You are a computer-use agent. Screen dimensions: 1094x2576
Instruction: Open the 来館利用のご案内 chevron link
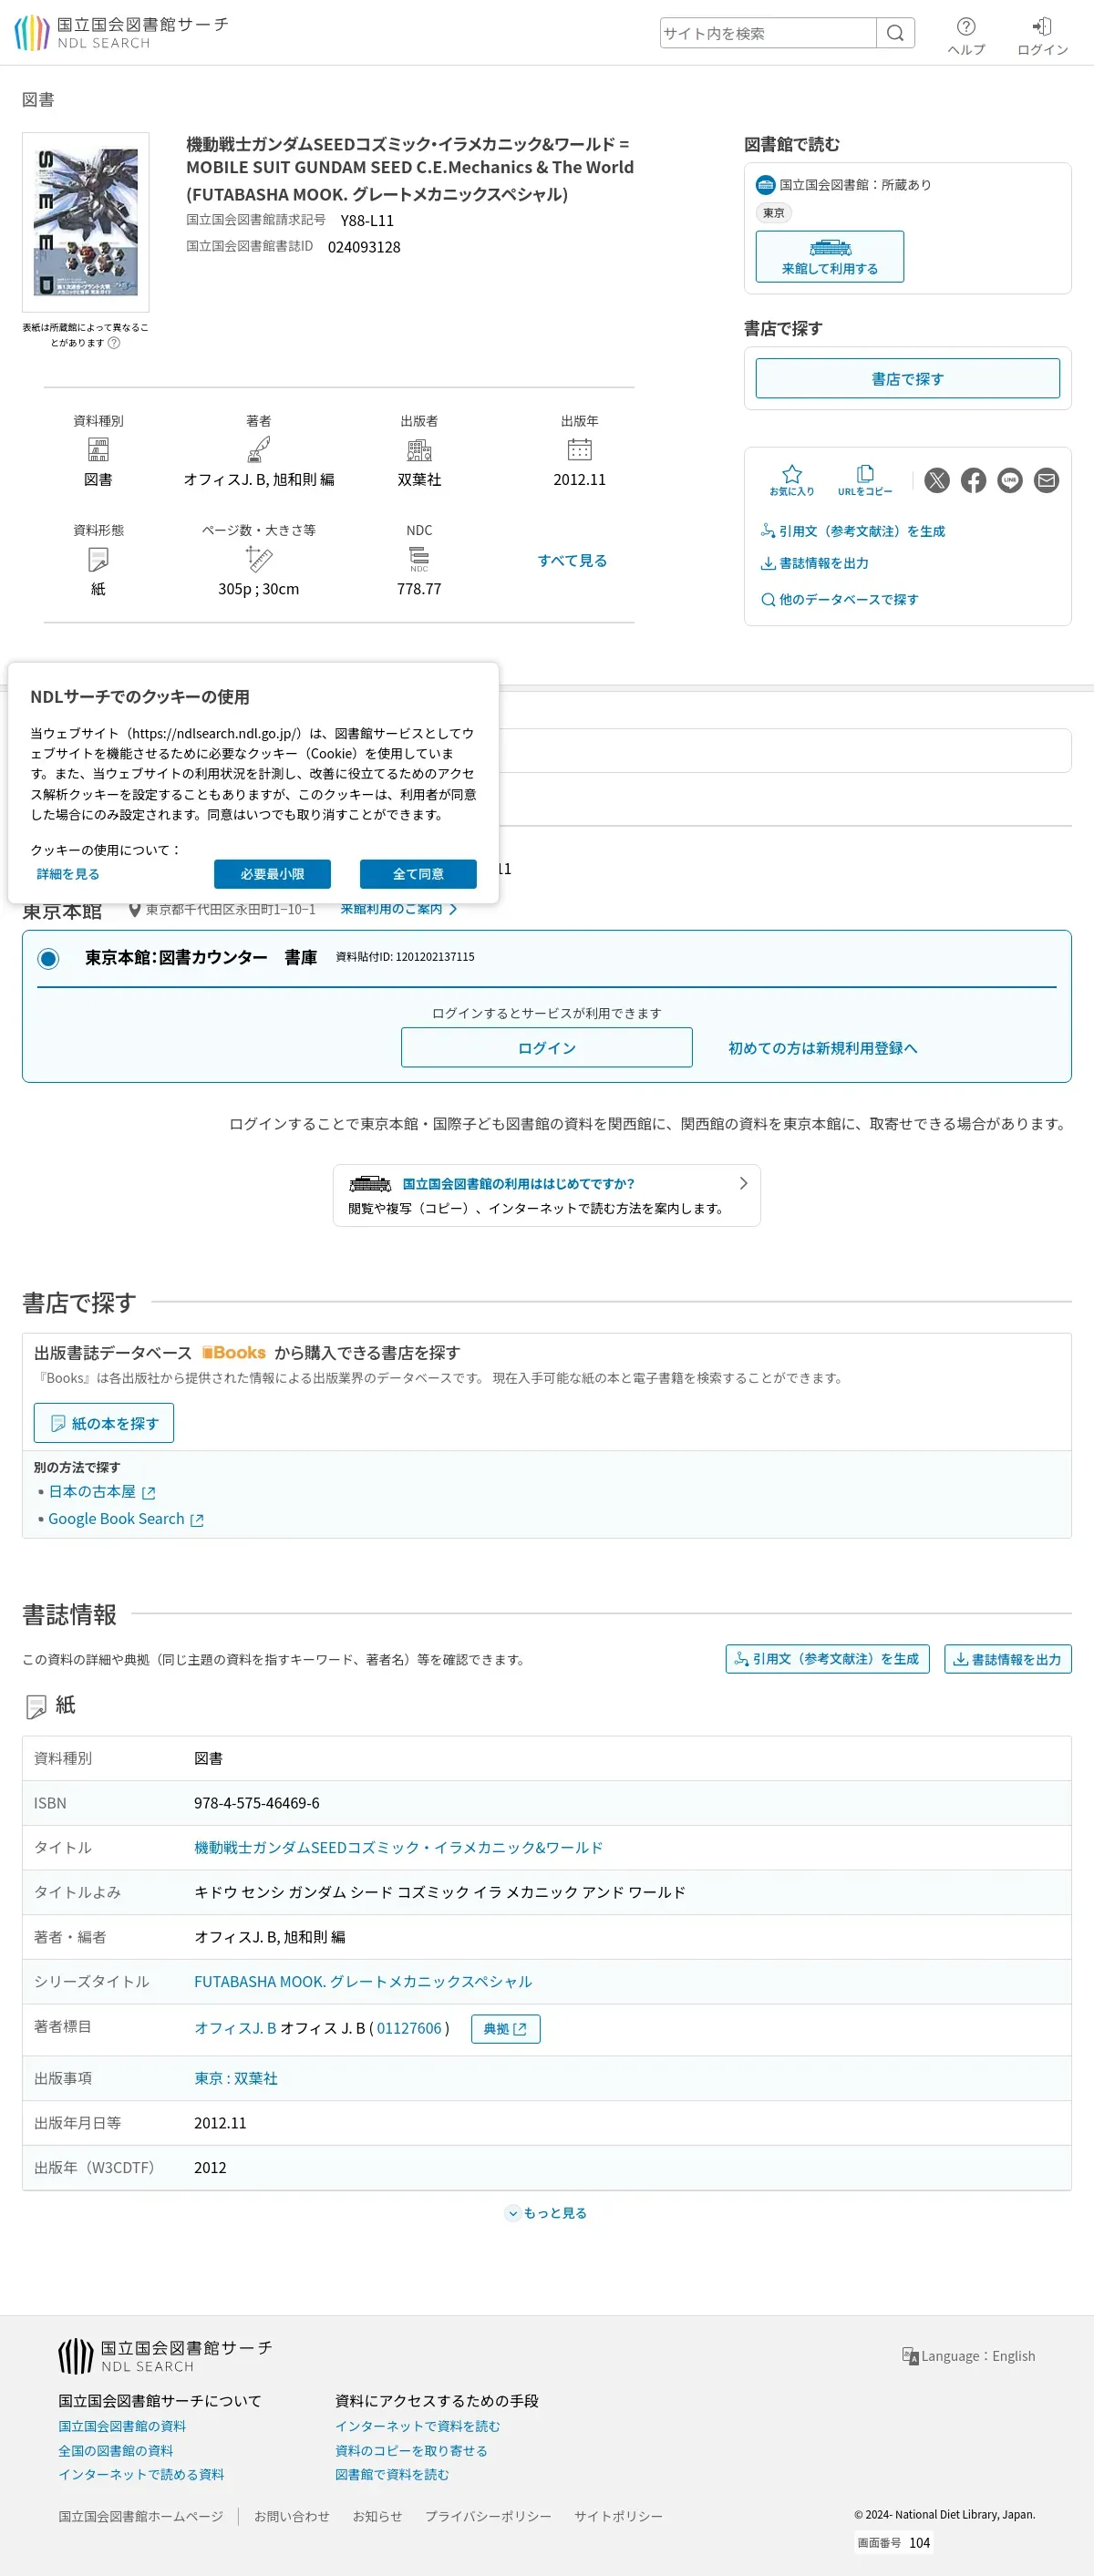pos(399,909)
